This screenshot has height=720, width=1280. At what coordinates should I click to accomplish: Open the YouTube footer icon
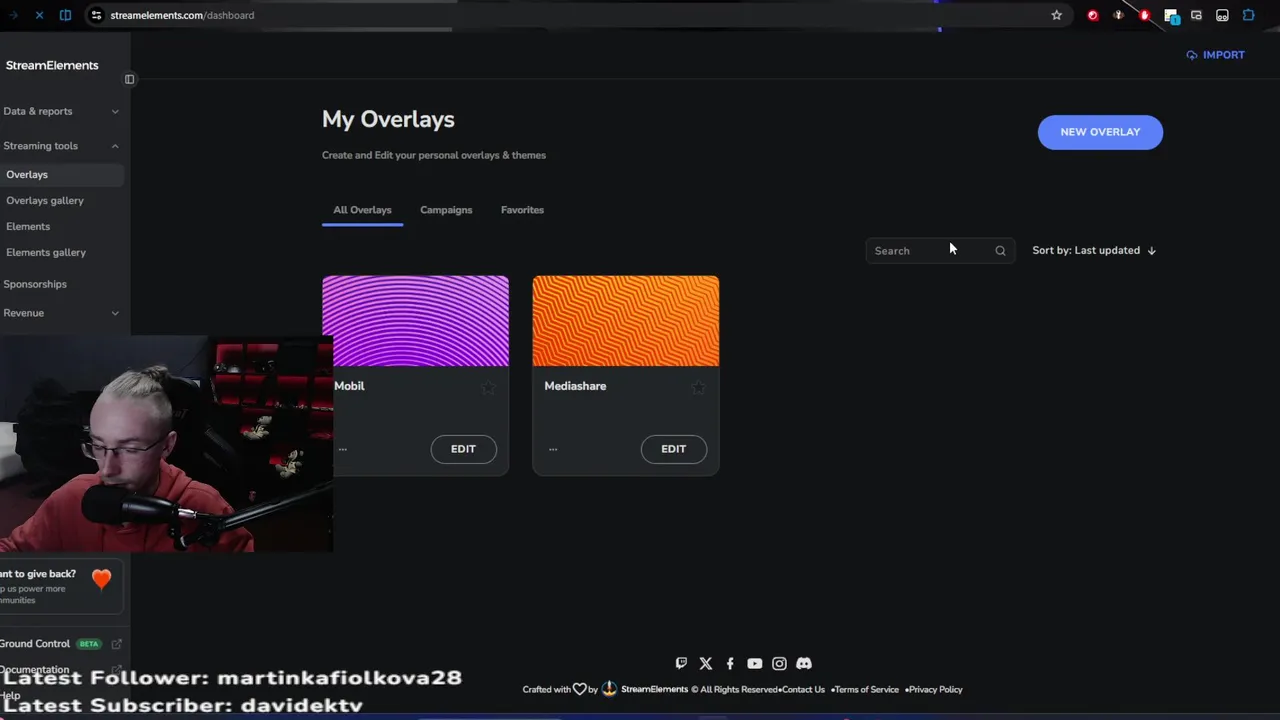point(755,663)
